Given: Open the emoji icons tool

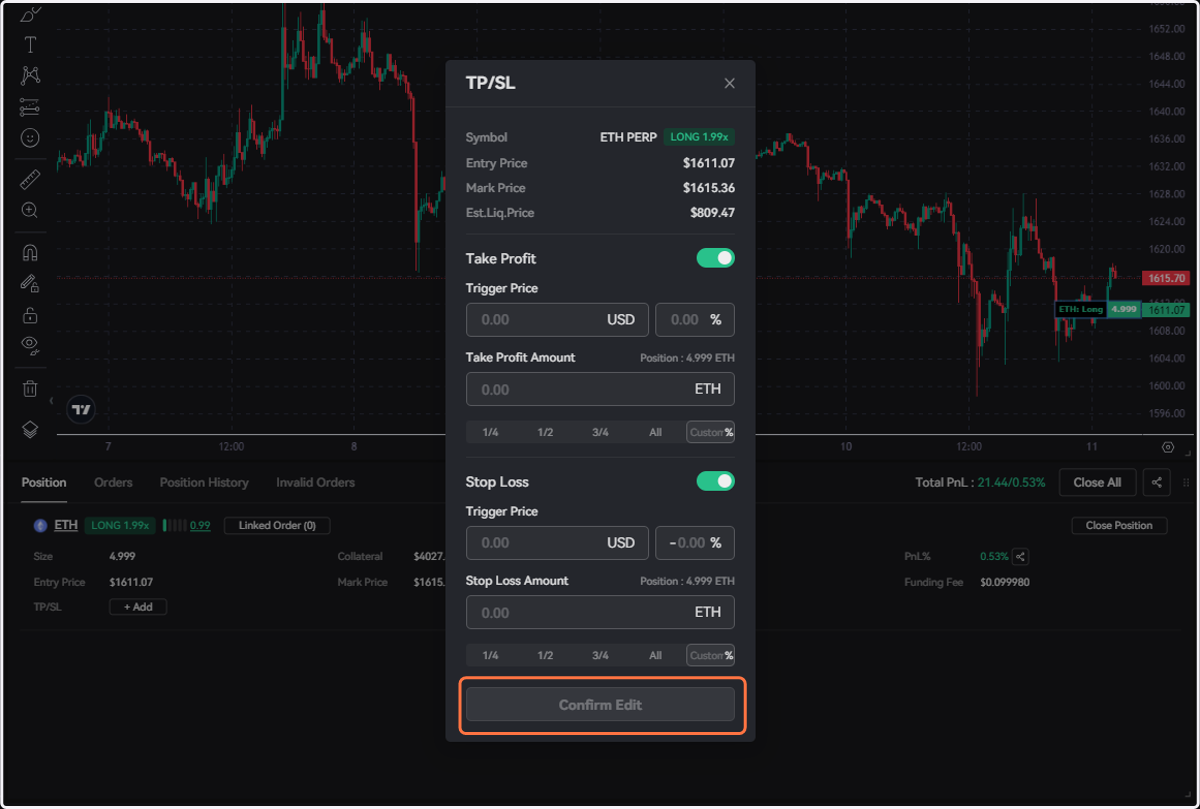Looking at the screenshot, I should [30, 137].
